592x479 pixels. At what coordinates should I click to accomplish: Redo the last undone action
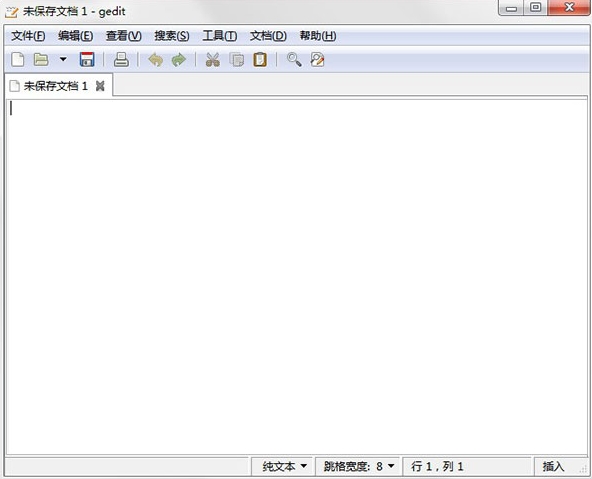pyautogui.click(x=179, y=60)
